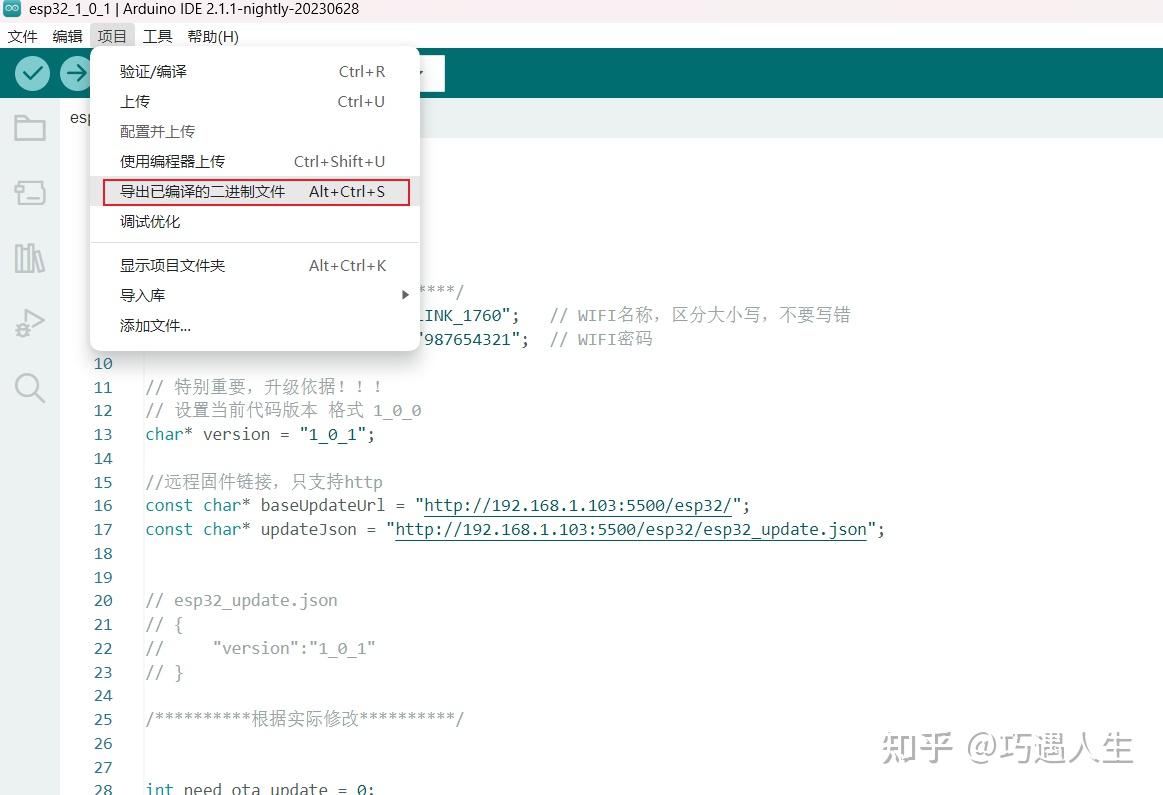Click the Verify/Compile checkmark icon
The image size is (1163, 795).
(x=31, y=72)
